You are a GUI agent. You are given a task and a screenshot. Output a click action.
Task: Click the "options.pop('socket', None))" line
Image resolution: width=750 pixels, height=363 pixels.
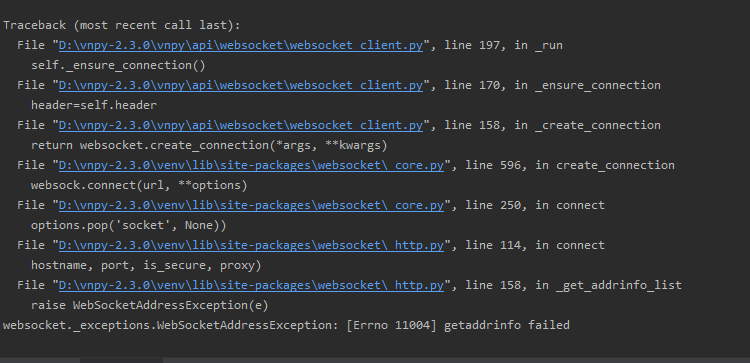[x=129, y=225]
